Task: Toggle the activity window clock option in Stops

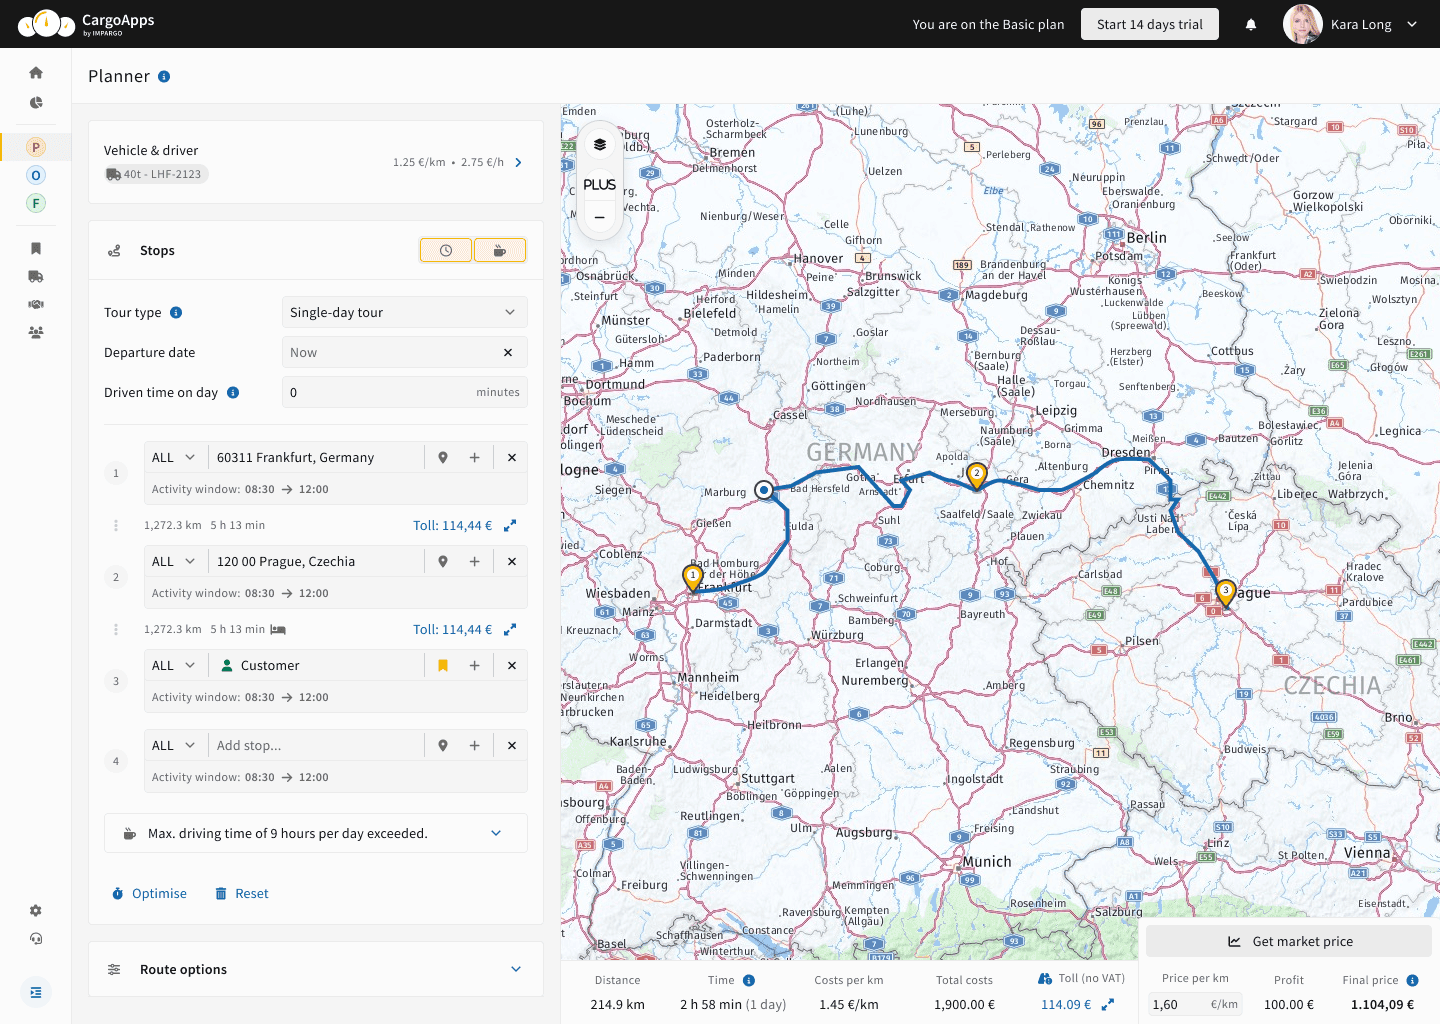Action: [x=445, y=249]
